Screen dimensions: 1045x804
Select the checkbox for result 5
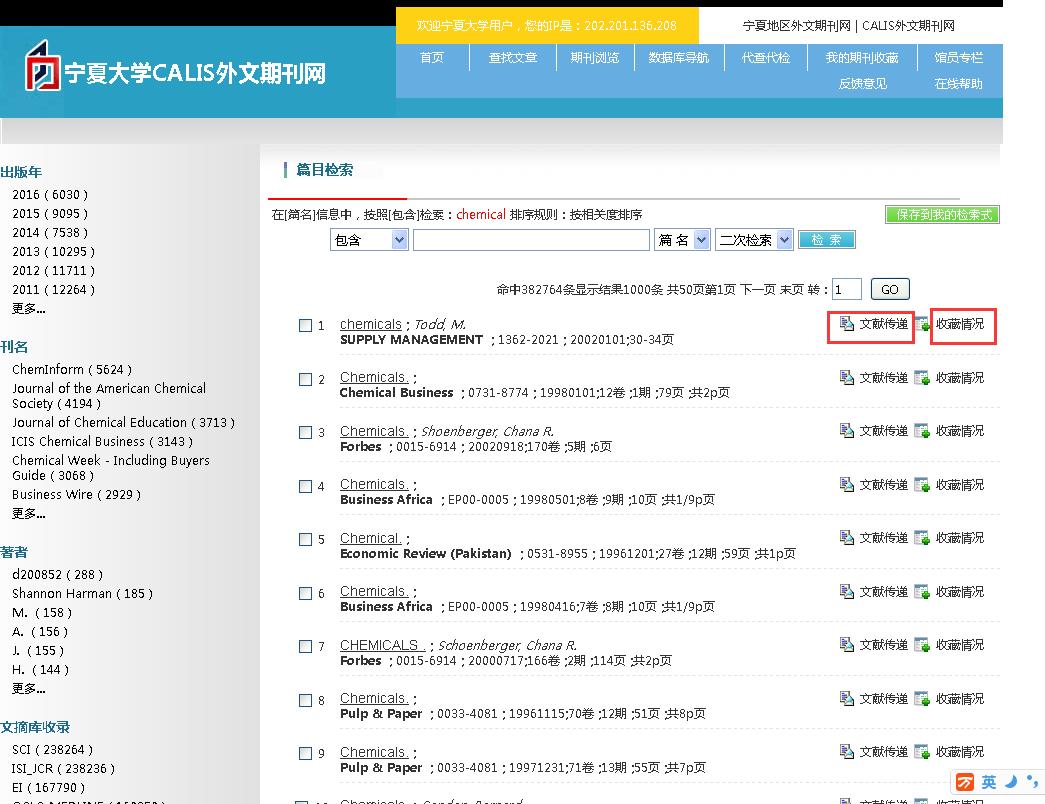click(x=305, y=539)
